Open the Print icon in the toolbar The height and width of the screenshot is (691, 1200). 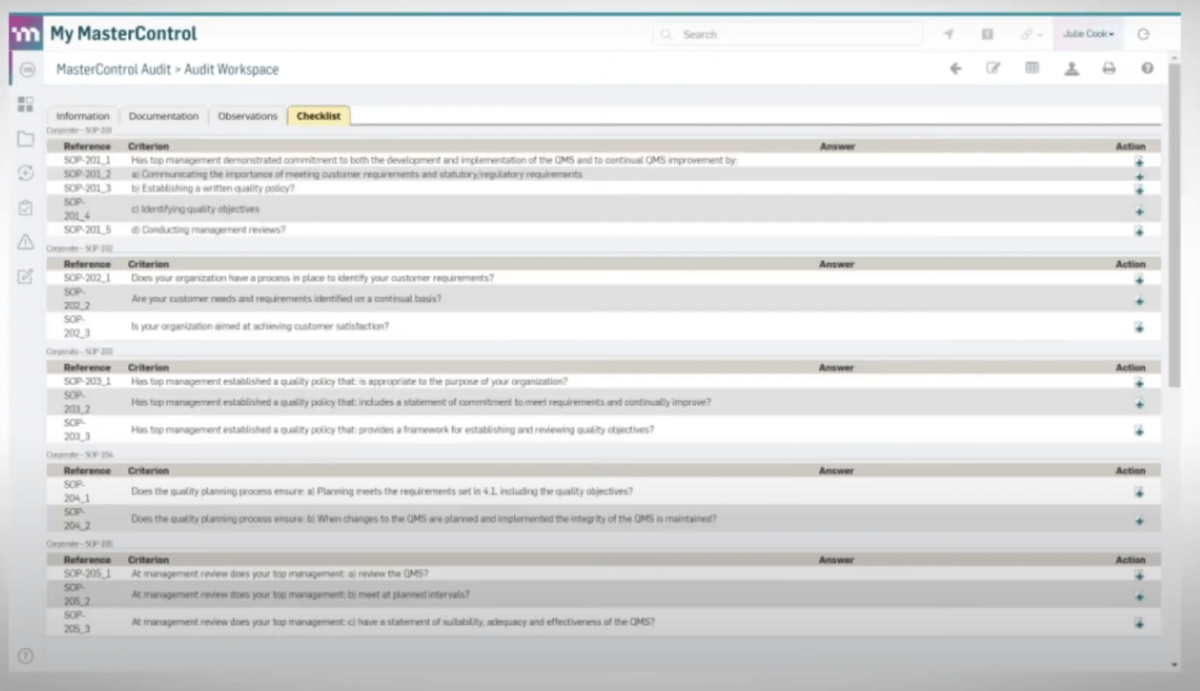click(1108, 68)
